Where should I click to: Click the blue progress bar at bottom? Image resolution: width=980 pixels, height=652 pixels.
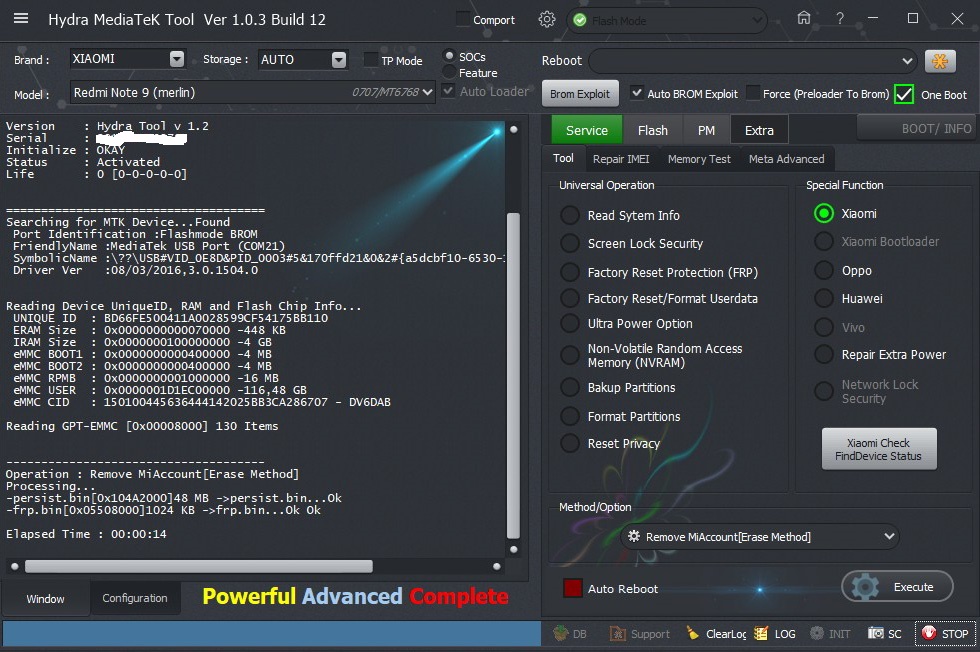click(271, 633)
